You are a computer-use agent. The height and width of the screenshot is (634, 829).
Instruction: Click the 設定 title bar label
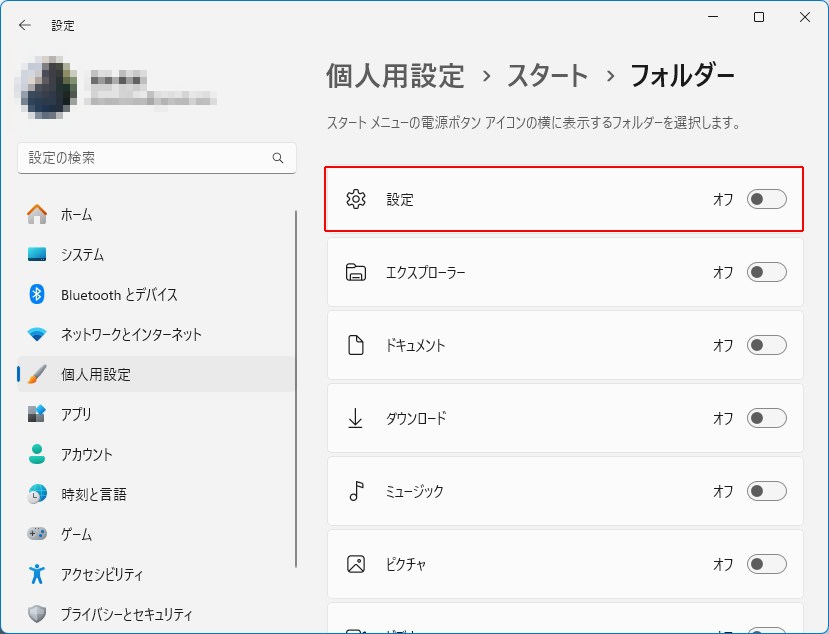pos(63,25)
